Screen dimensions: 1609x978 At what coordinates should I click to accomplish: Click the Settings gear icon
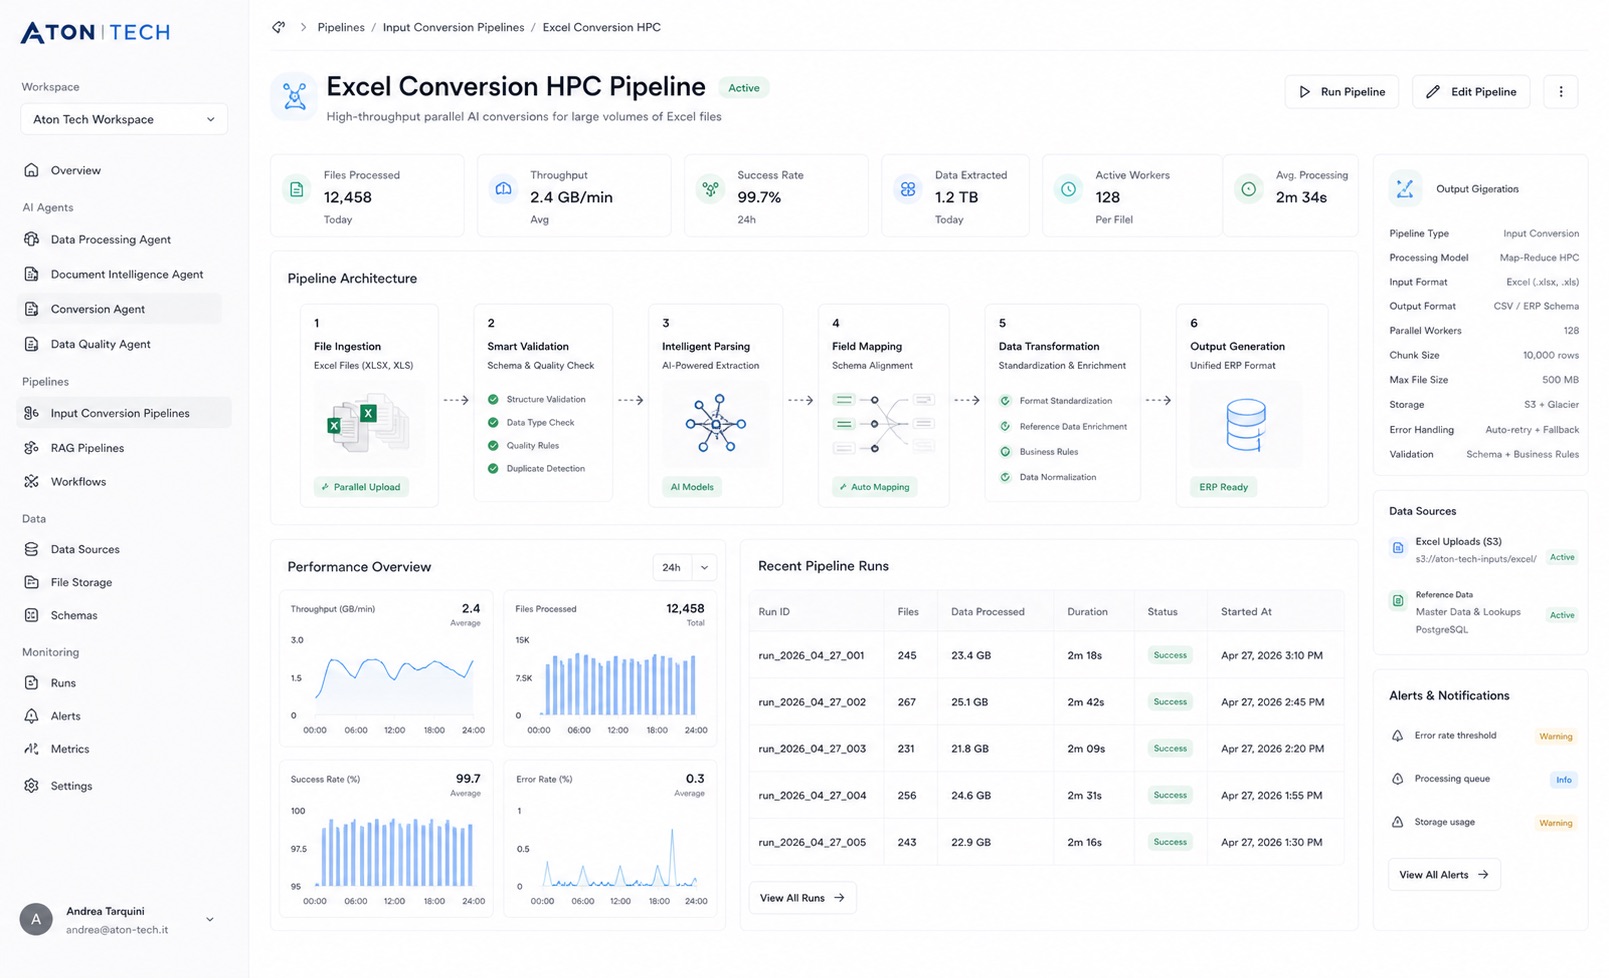coord(31,786)
